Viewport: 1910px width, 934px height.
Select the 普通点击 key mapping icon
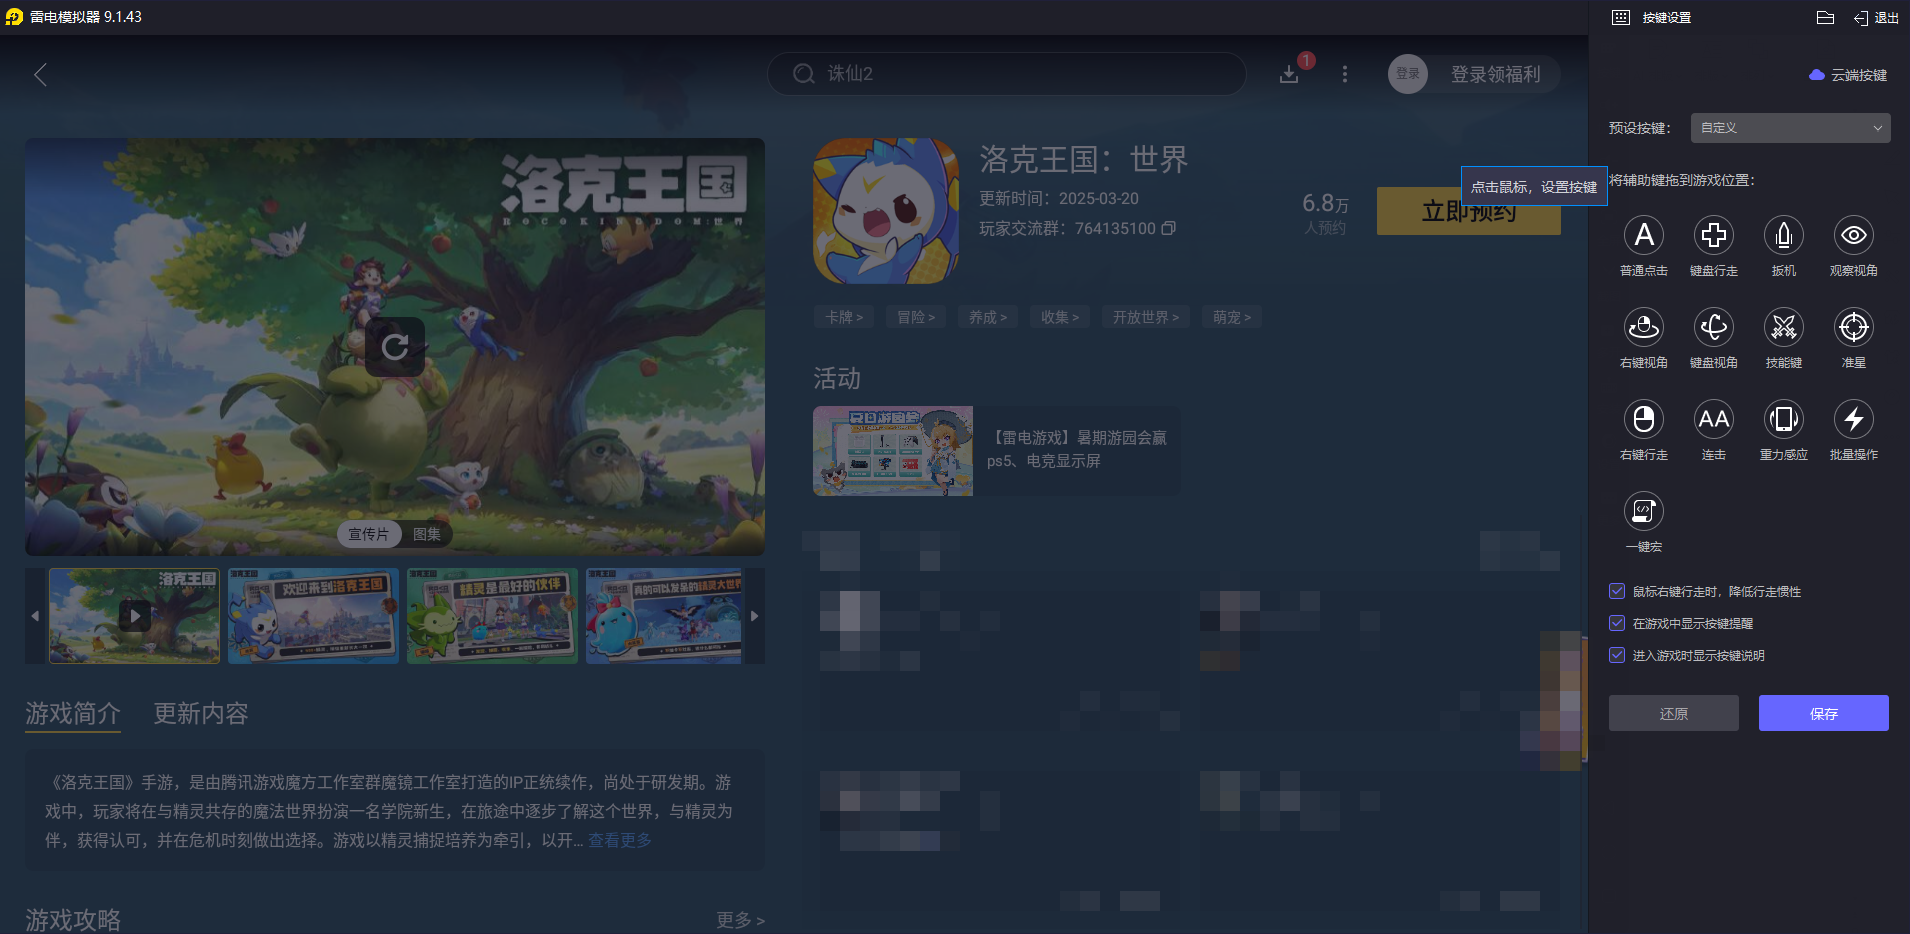(1644, 236)
